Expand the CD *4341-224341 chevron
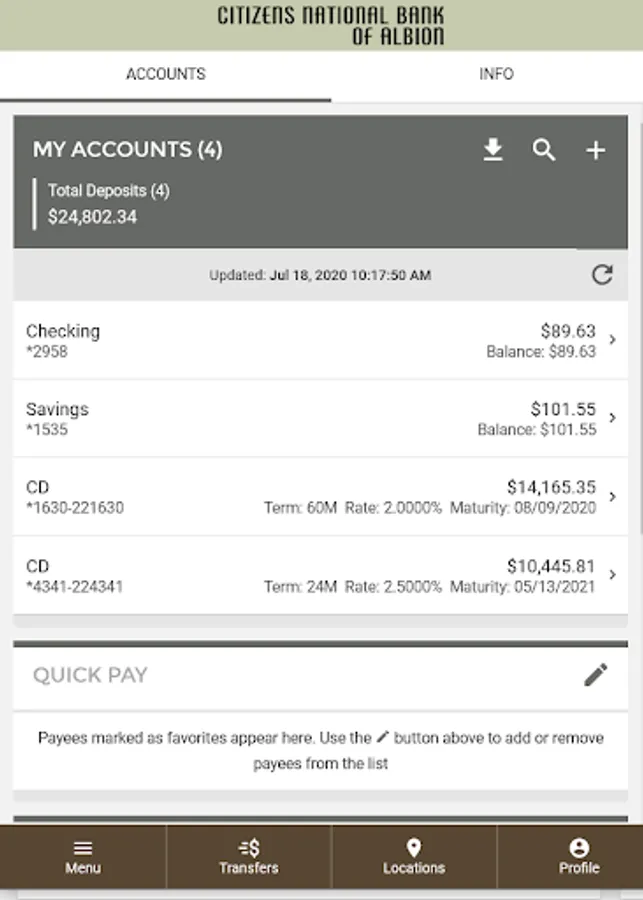The height and width of the screenshot is (900, 643). click(613, 575)
